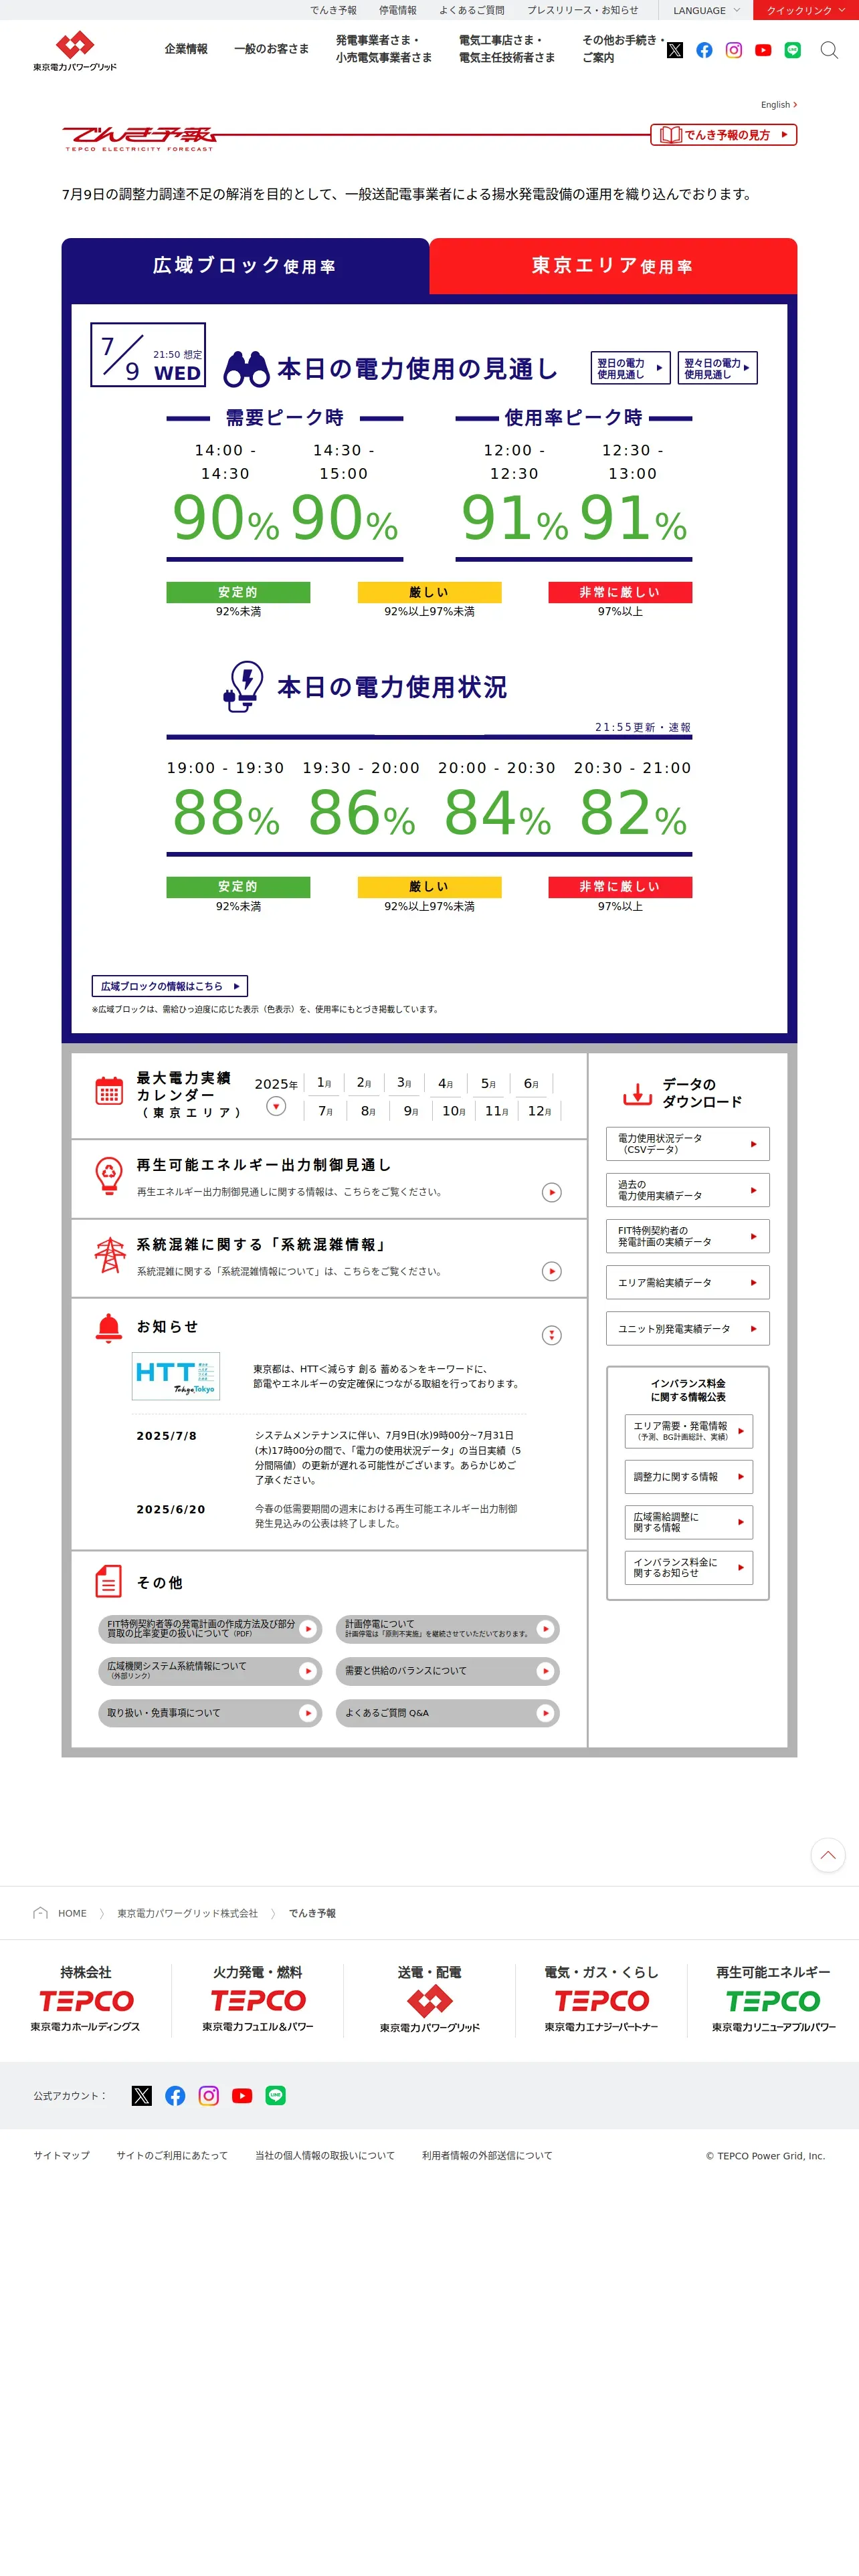Open エリア需要・発電情報 button
The width and height of the screenshot is (859, 2576).
pyautogui.click(x=689, y=1431)
